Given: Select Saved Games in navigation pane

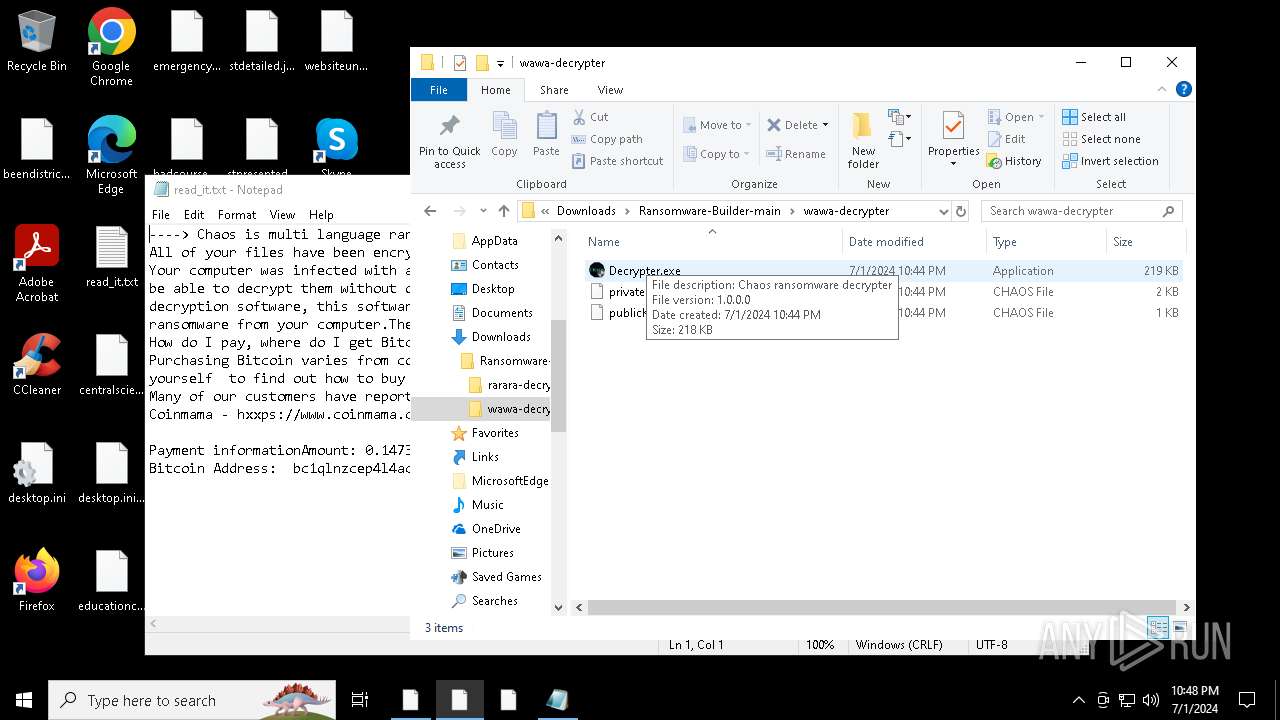Looking at the screenshot, I should click(506, 577).
